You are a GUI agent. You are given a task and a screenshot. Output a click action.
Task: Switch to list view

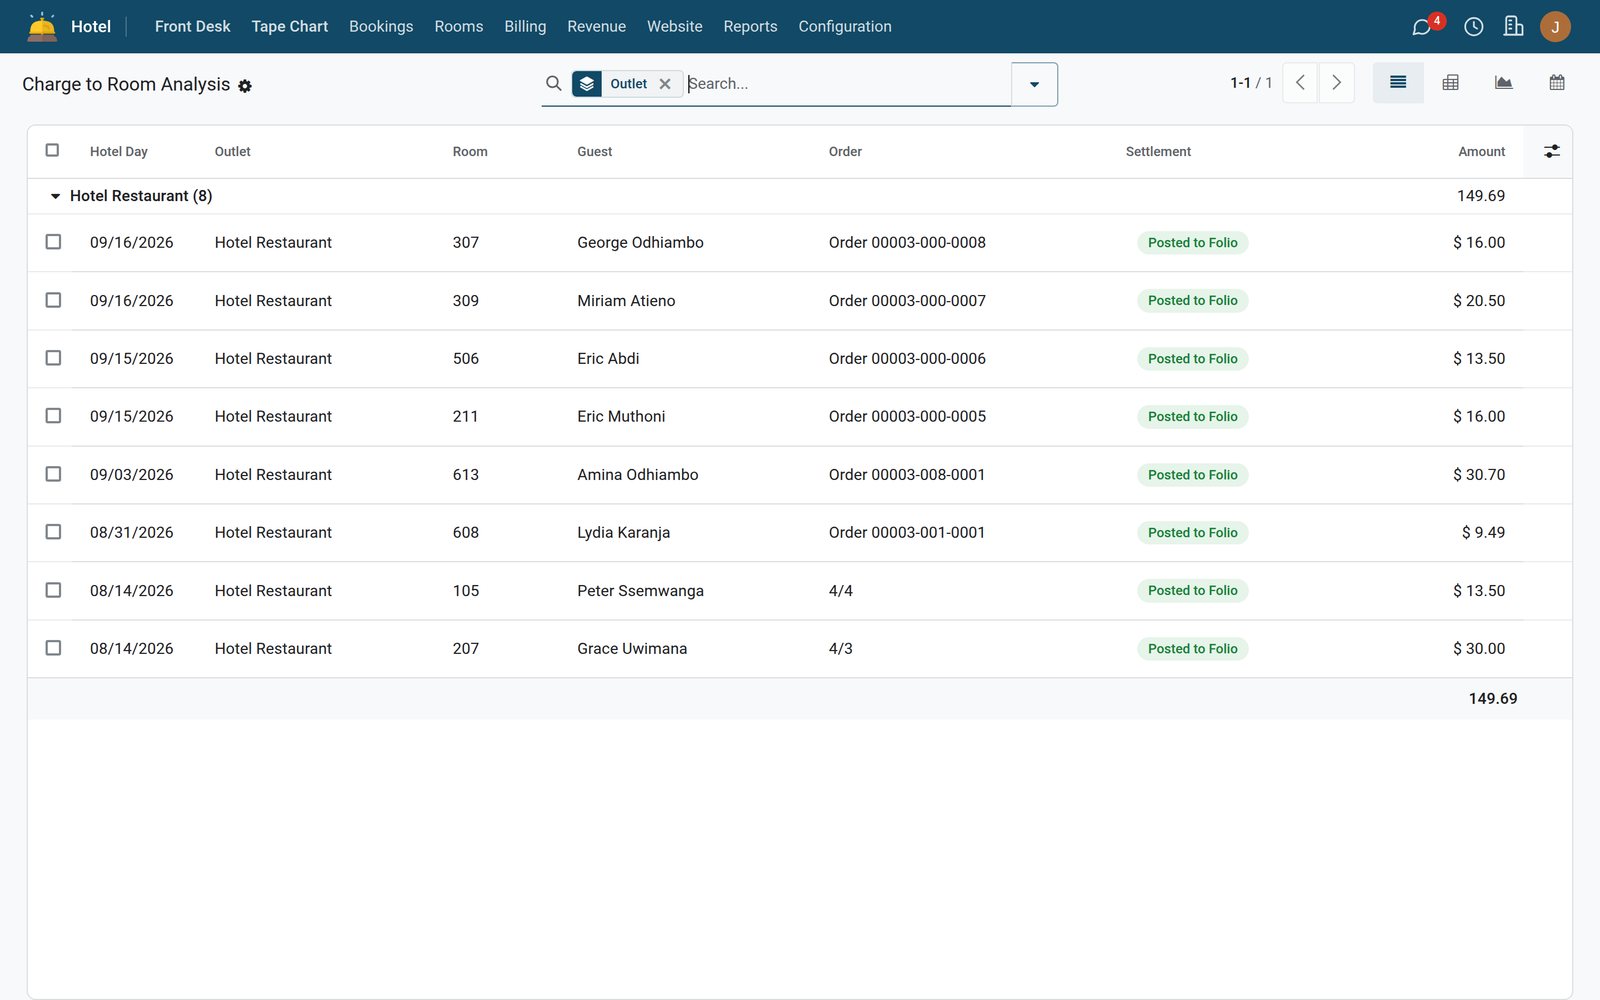1398,83
